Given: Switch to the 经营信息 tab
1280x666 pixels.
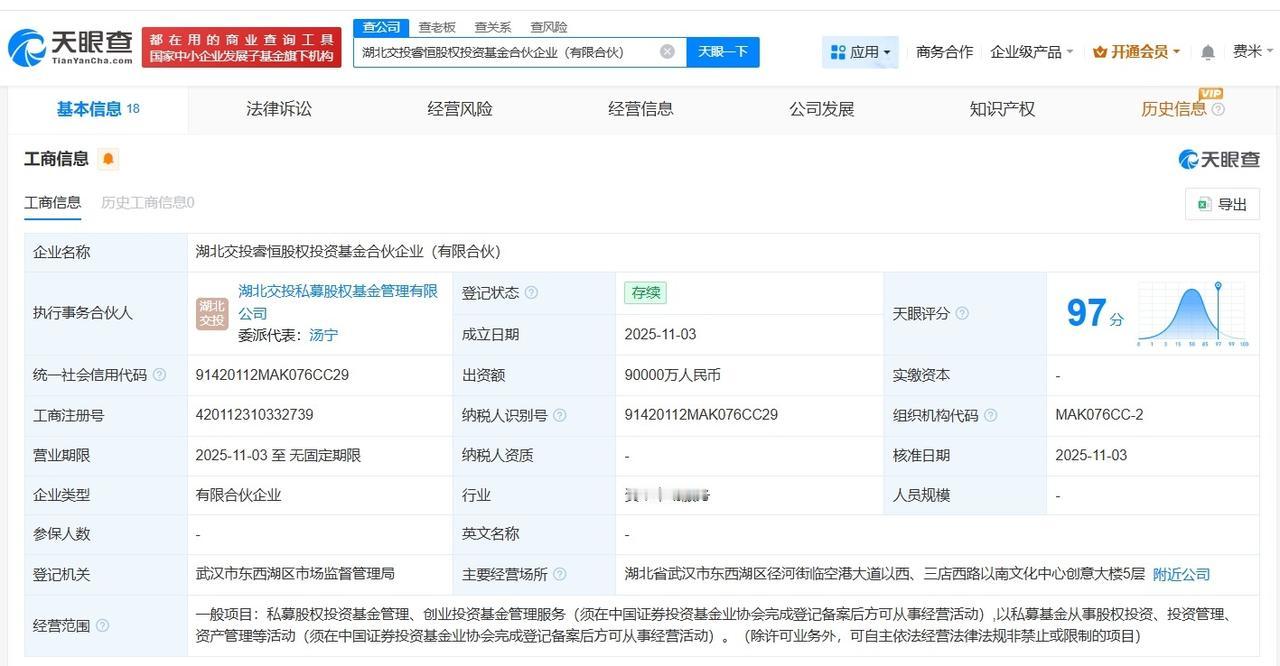Looking at the screenshot, I should [x=641, y=109].
